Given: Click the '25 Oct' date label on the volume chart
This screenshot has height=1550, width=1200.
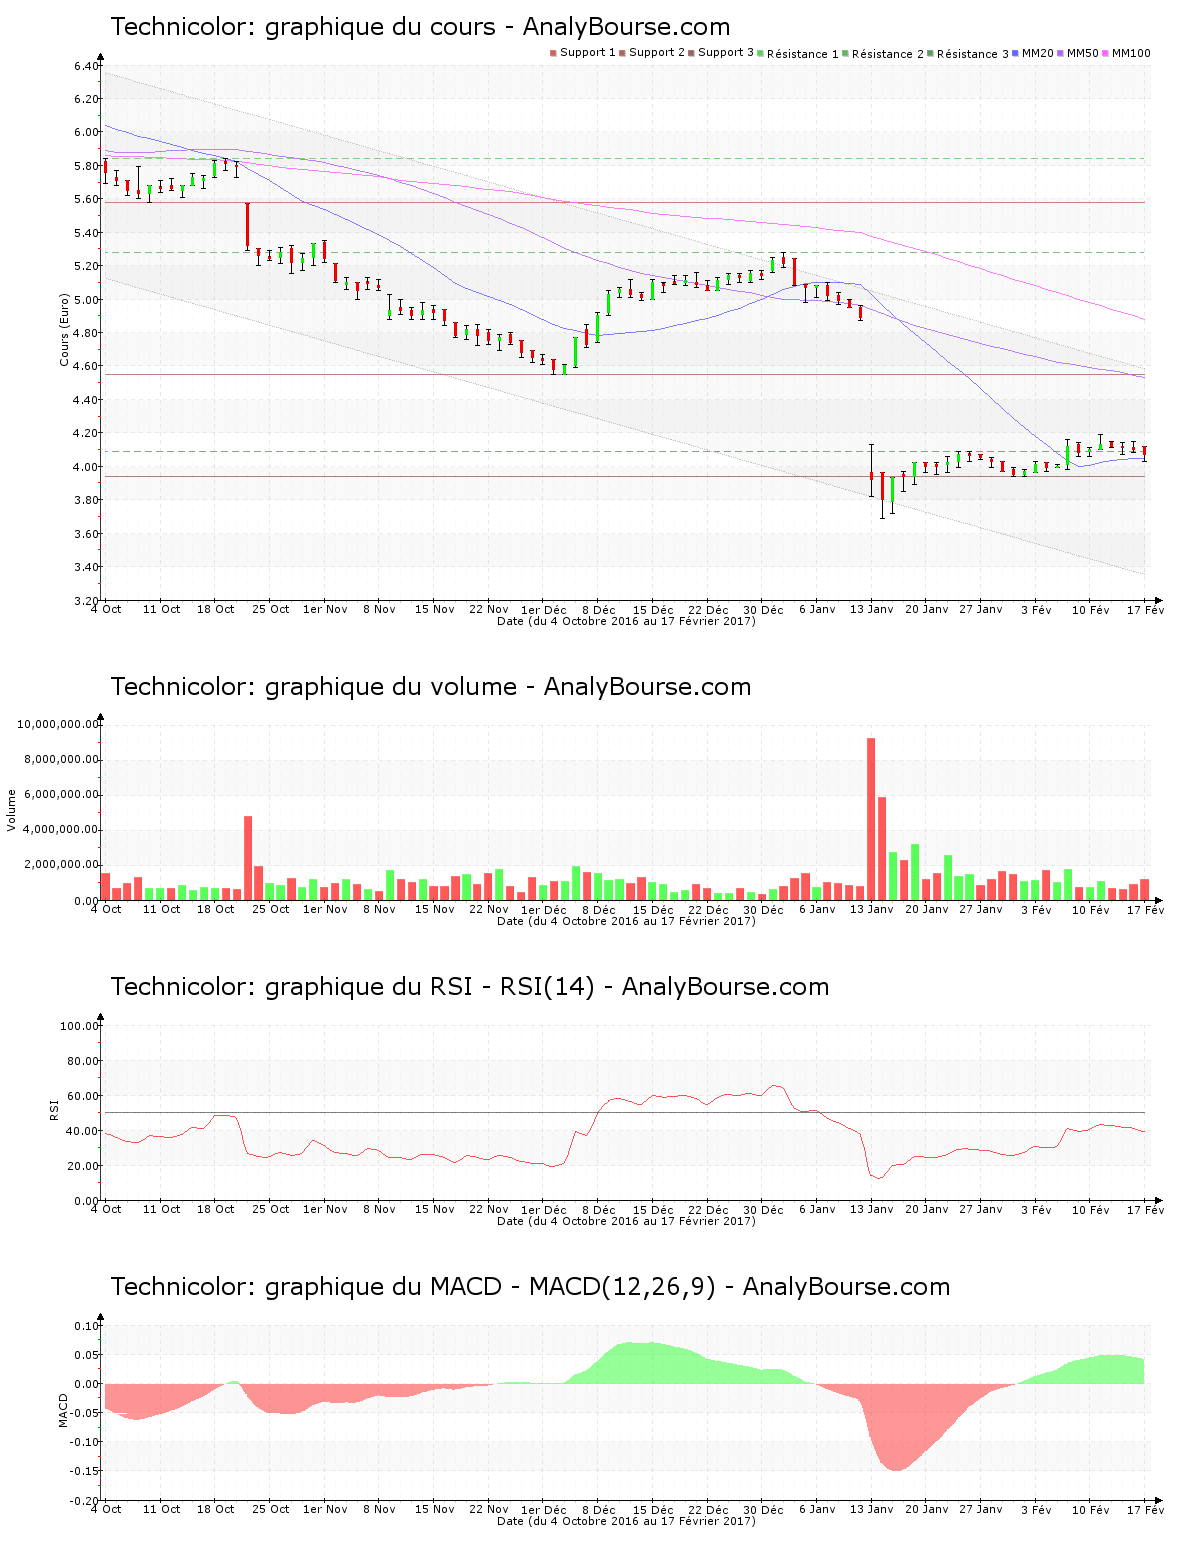Looking at the screenshot, I should coord(271,909).
